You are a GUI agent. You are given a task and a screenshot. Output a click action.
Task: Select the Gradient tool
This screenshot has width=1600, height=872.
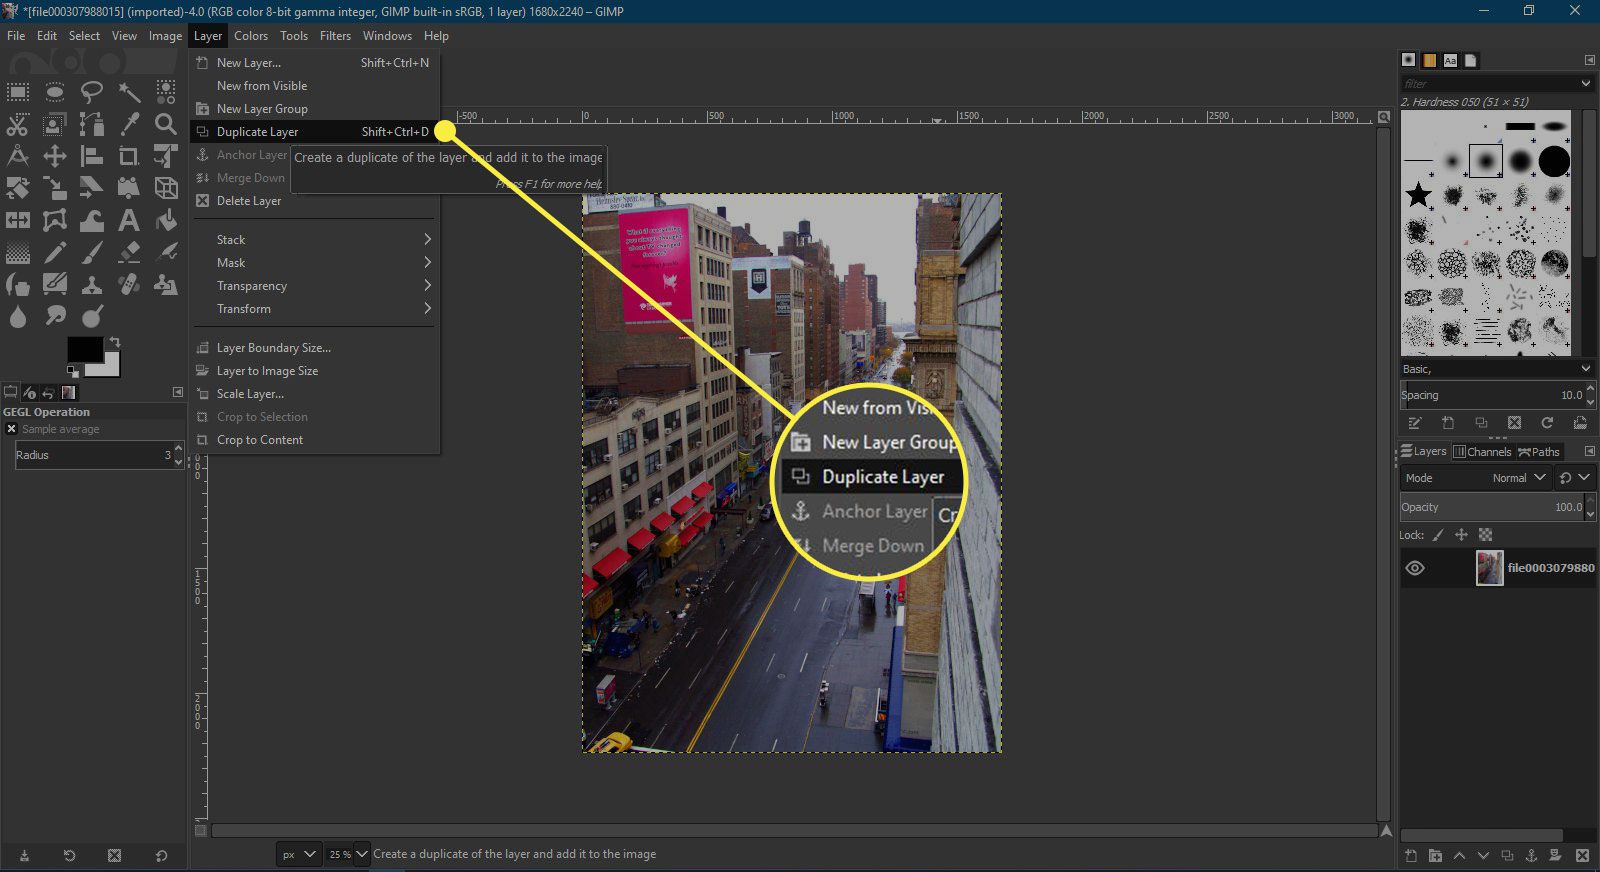[x=18, y=252]
